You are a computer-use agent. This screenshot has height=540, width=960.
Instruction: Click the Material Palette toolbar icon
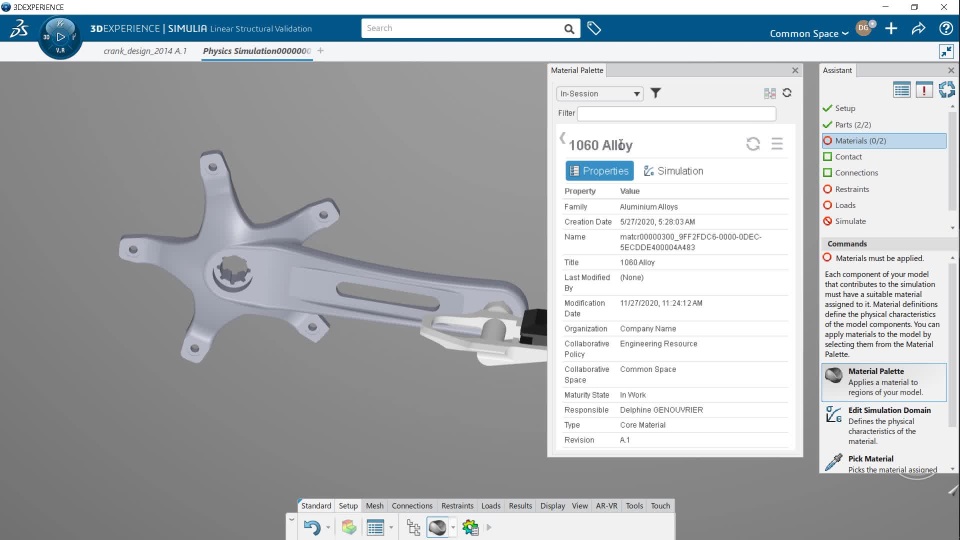(x=437, y=527)
